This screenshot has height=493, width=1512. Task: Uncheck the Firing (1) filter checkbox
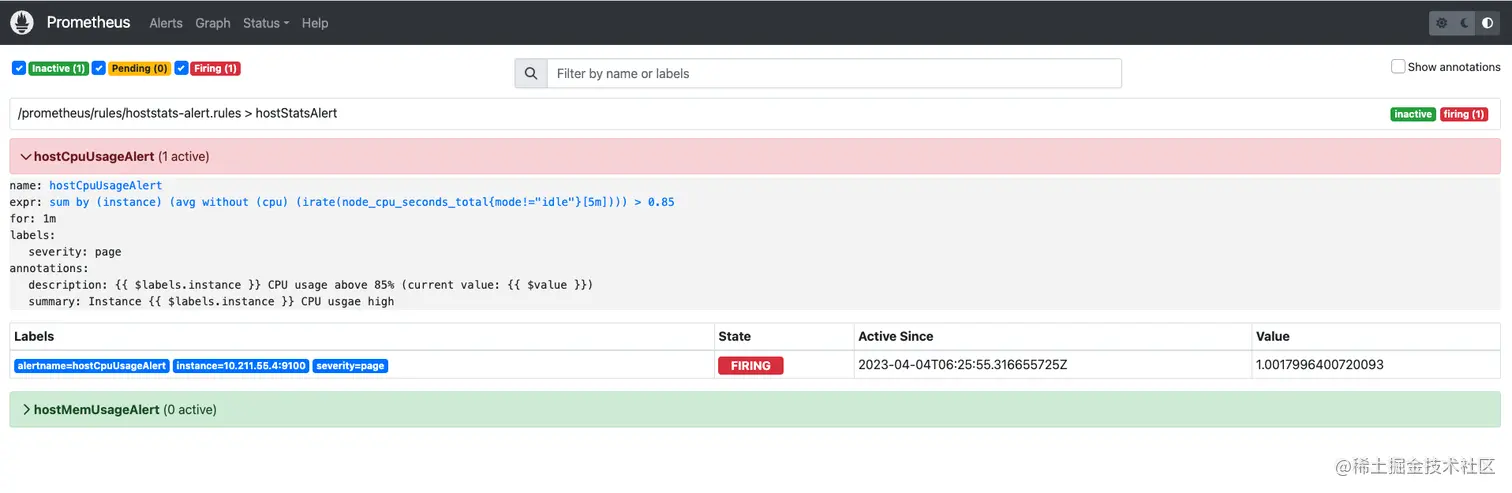click(x=181, y=68)
